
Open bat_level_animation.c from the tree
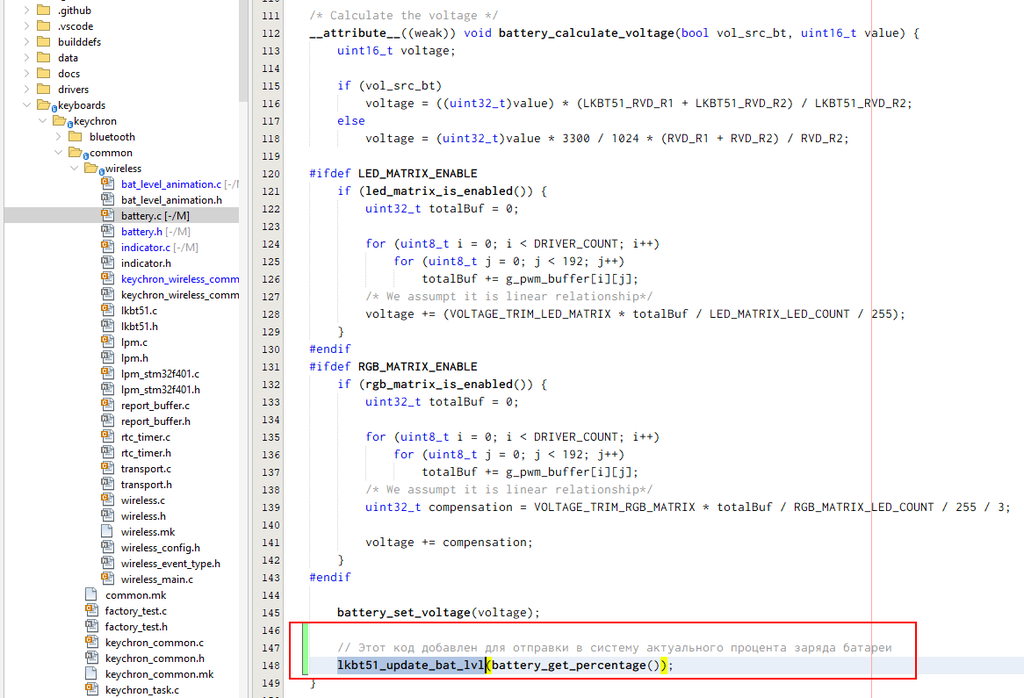(170, 184)
